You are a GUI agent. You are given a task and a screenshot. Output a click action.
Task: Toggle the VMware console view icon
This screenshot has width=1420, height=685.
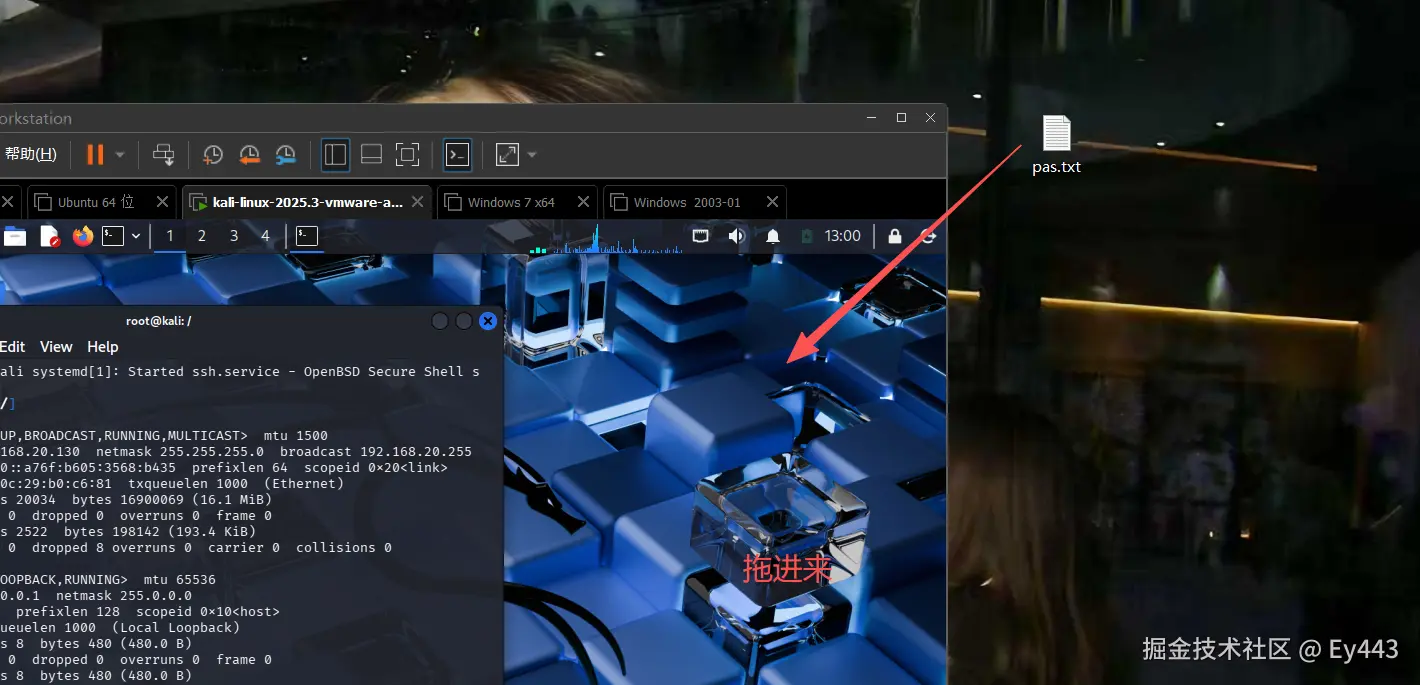457,154
